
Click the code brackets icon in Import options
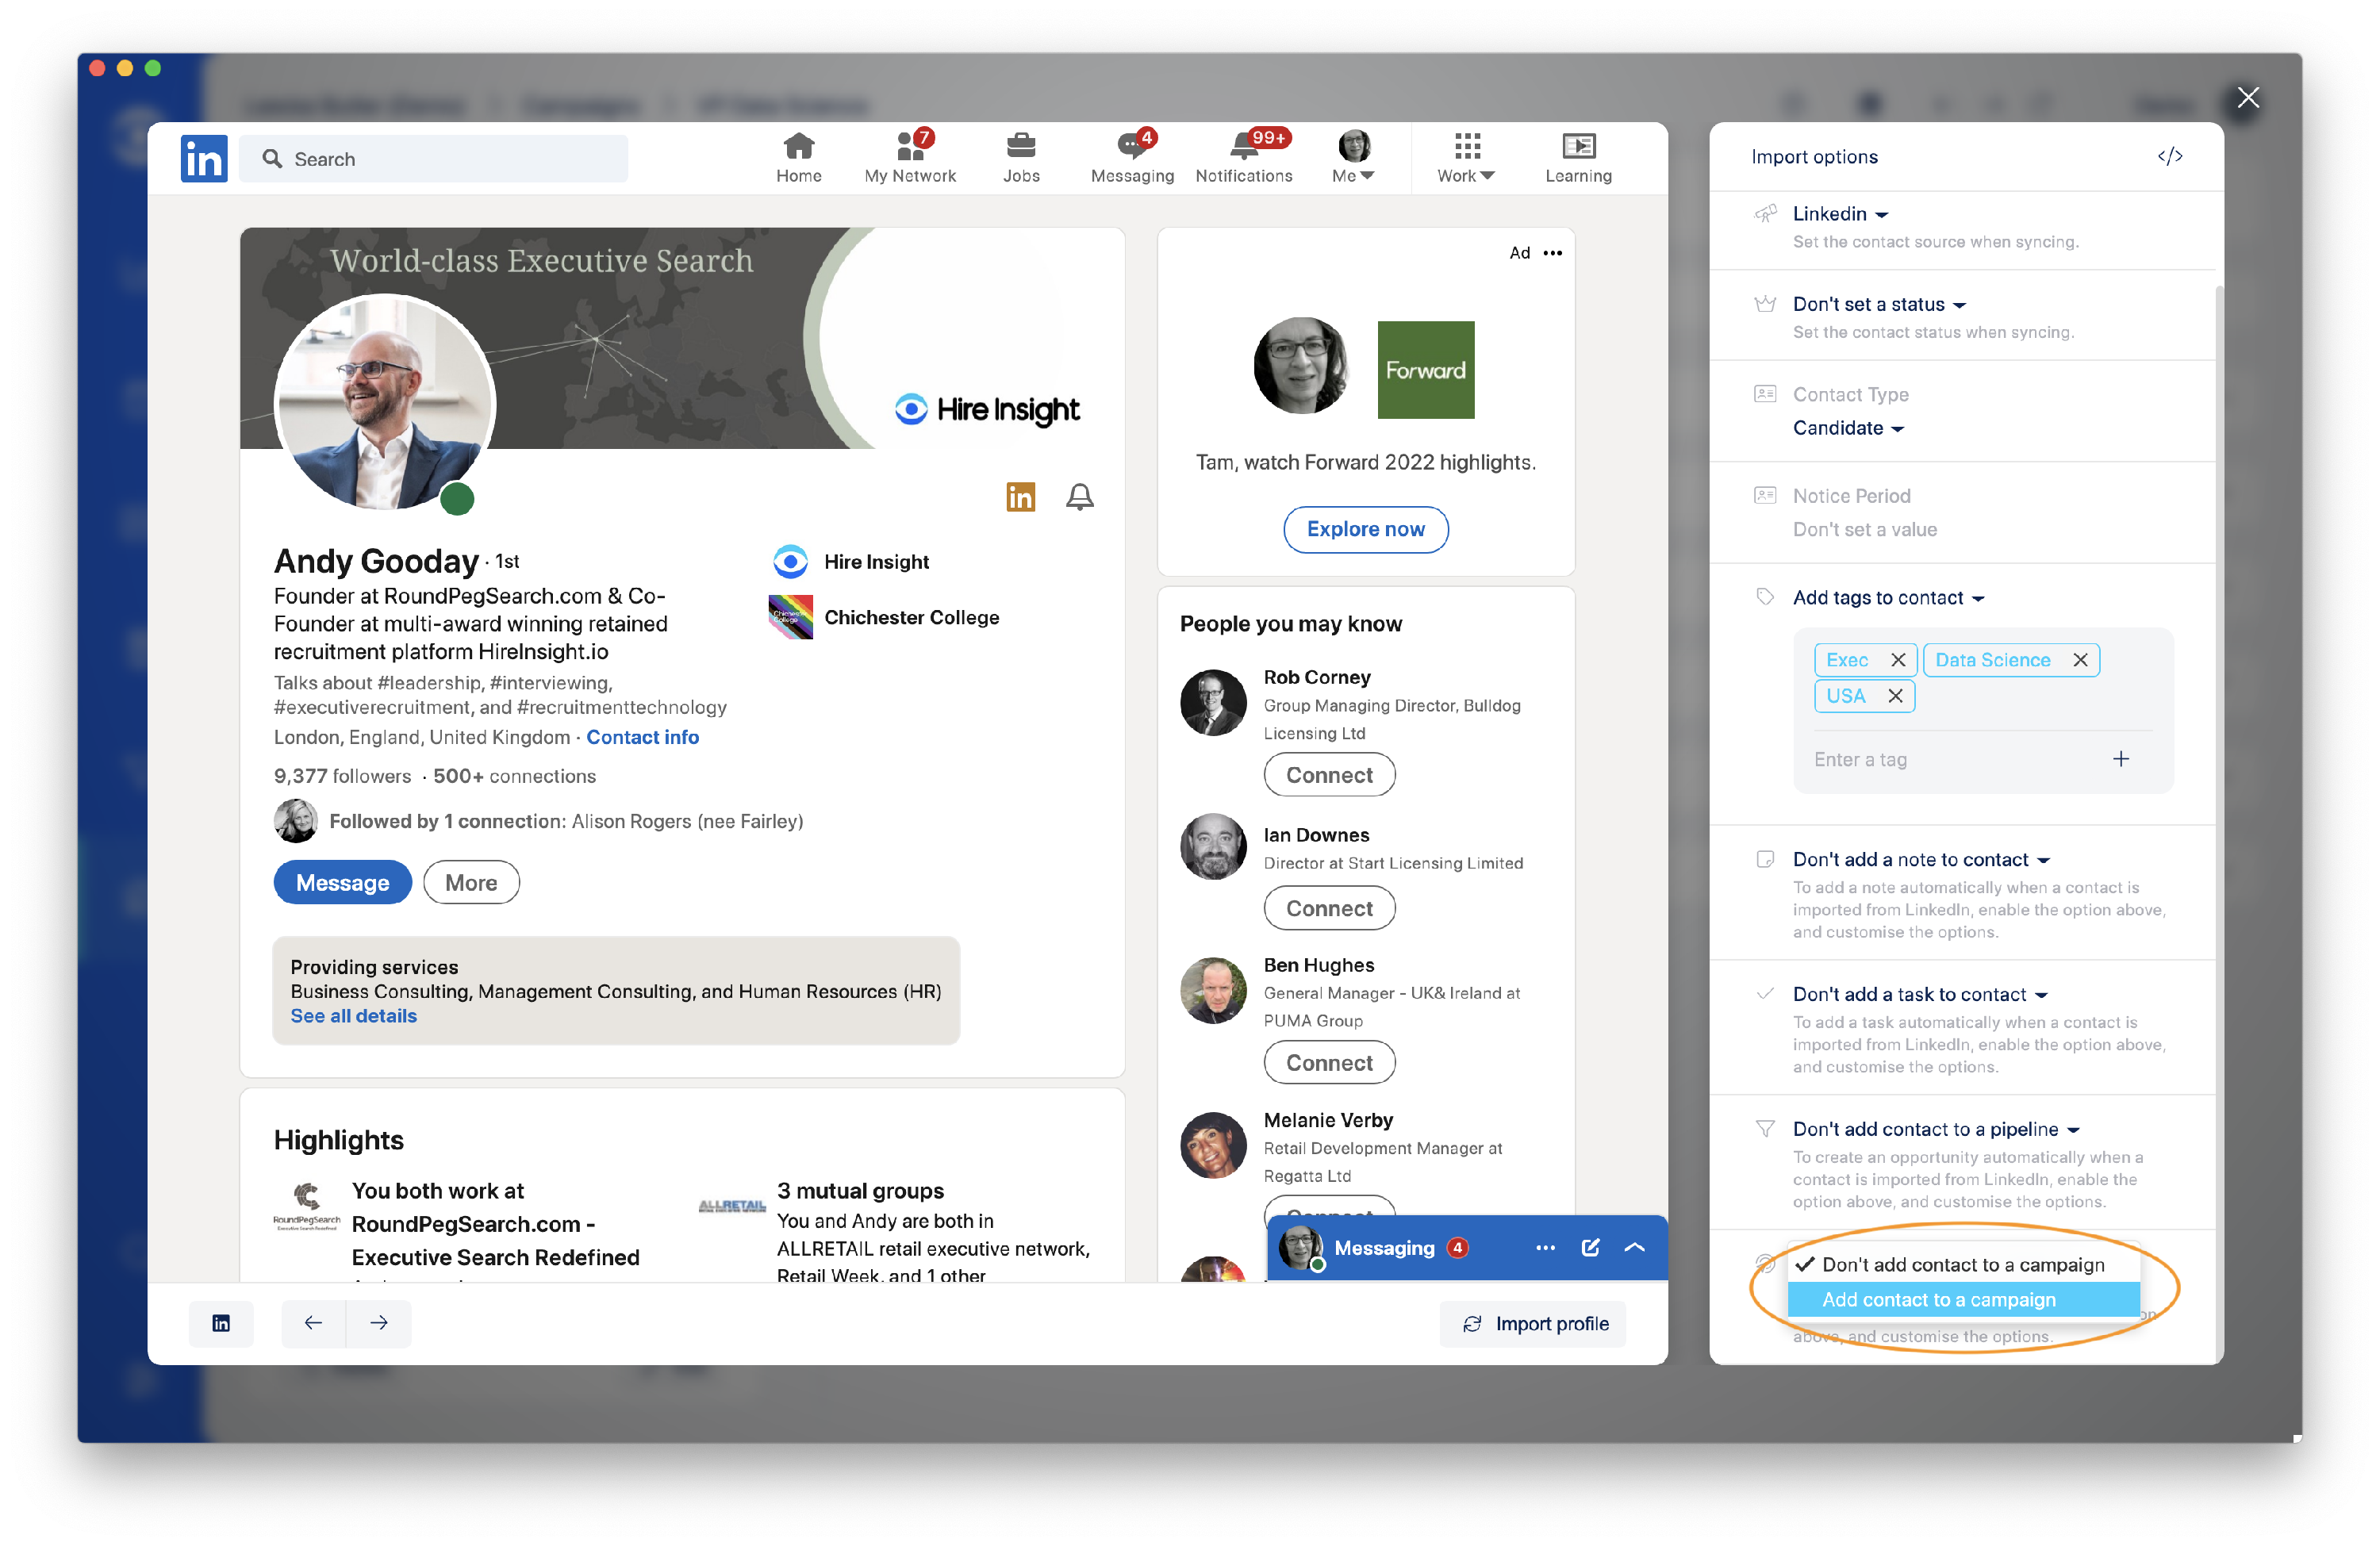2169,156
